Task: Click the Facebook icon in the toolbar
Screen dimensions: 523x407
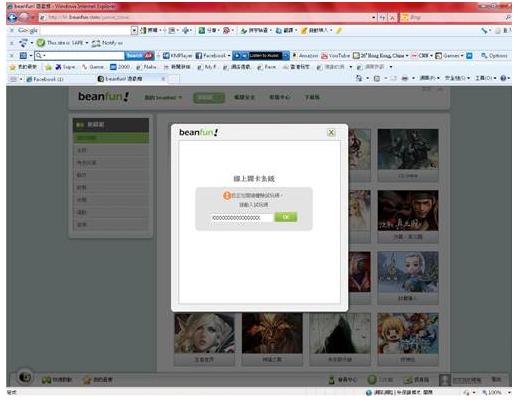Action: [199, 56]
